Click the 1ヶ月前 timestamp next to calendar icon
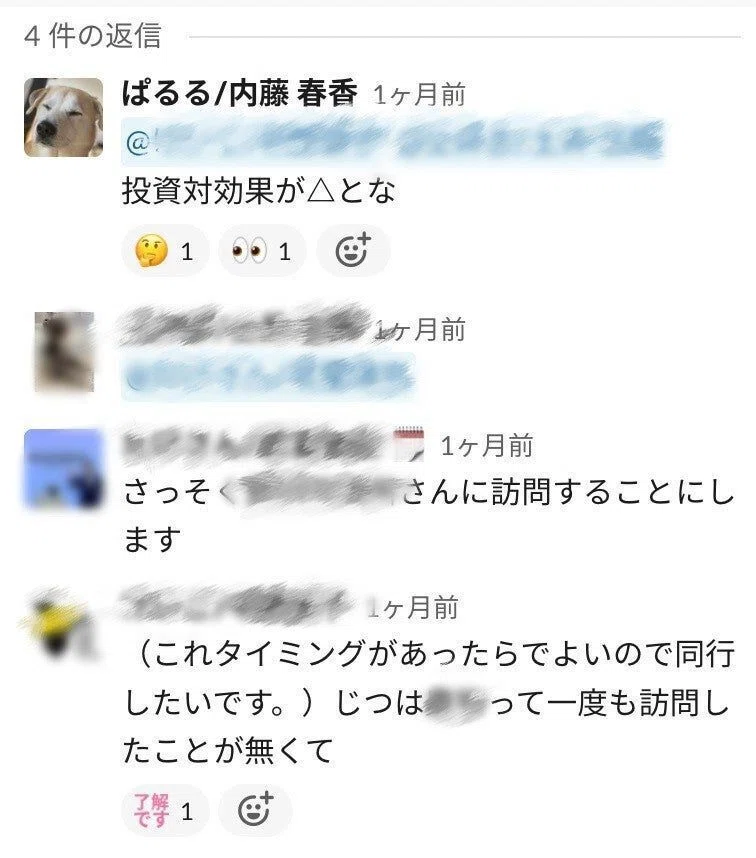This screenshot has height=858, width=756. coord(487,446)
